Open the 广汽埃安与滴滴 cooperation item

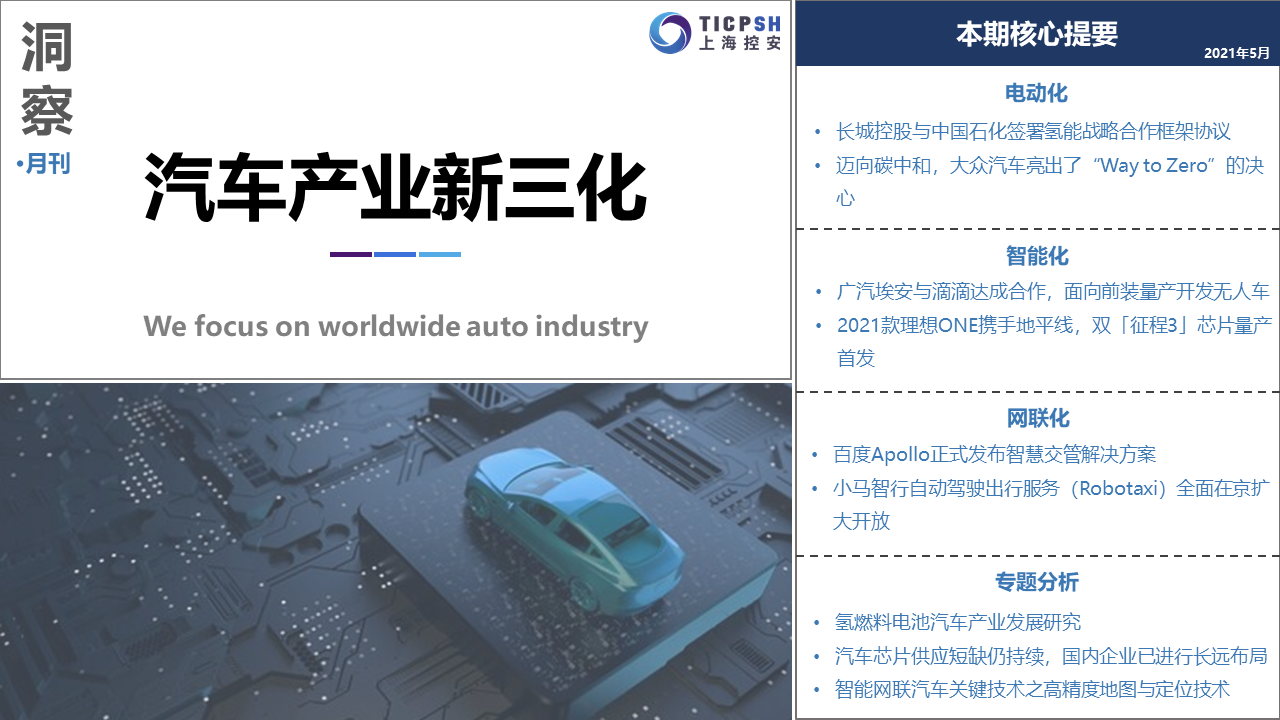[x=1052, y=291]
